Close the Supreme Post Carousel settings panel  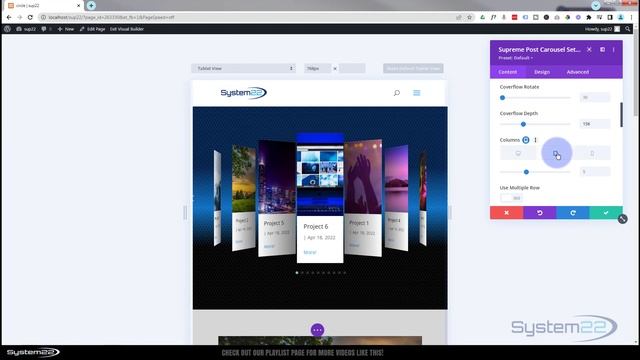coord(589,49)
